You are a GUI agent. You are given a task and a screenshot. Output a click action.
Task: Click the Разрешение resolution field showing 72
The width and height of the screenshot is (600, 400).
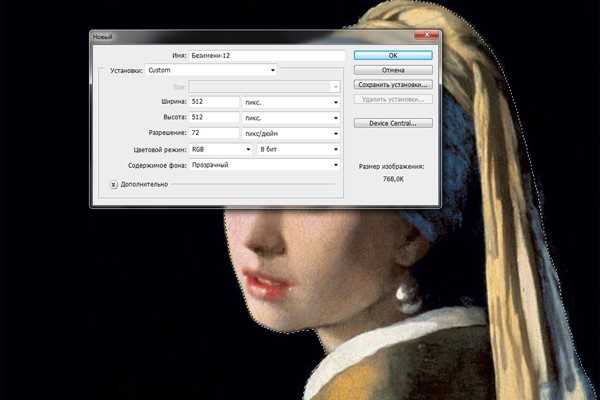coord(214,133)
